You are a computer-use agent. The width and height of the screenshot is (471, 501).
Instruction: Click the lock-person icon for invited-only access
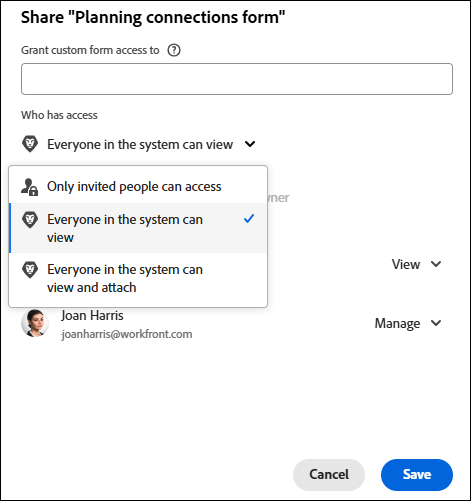[x=29, y=187]
